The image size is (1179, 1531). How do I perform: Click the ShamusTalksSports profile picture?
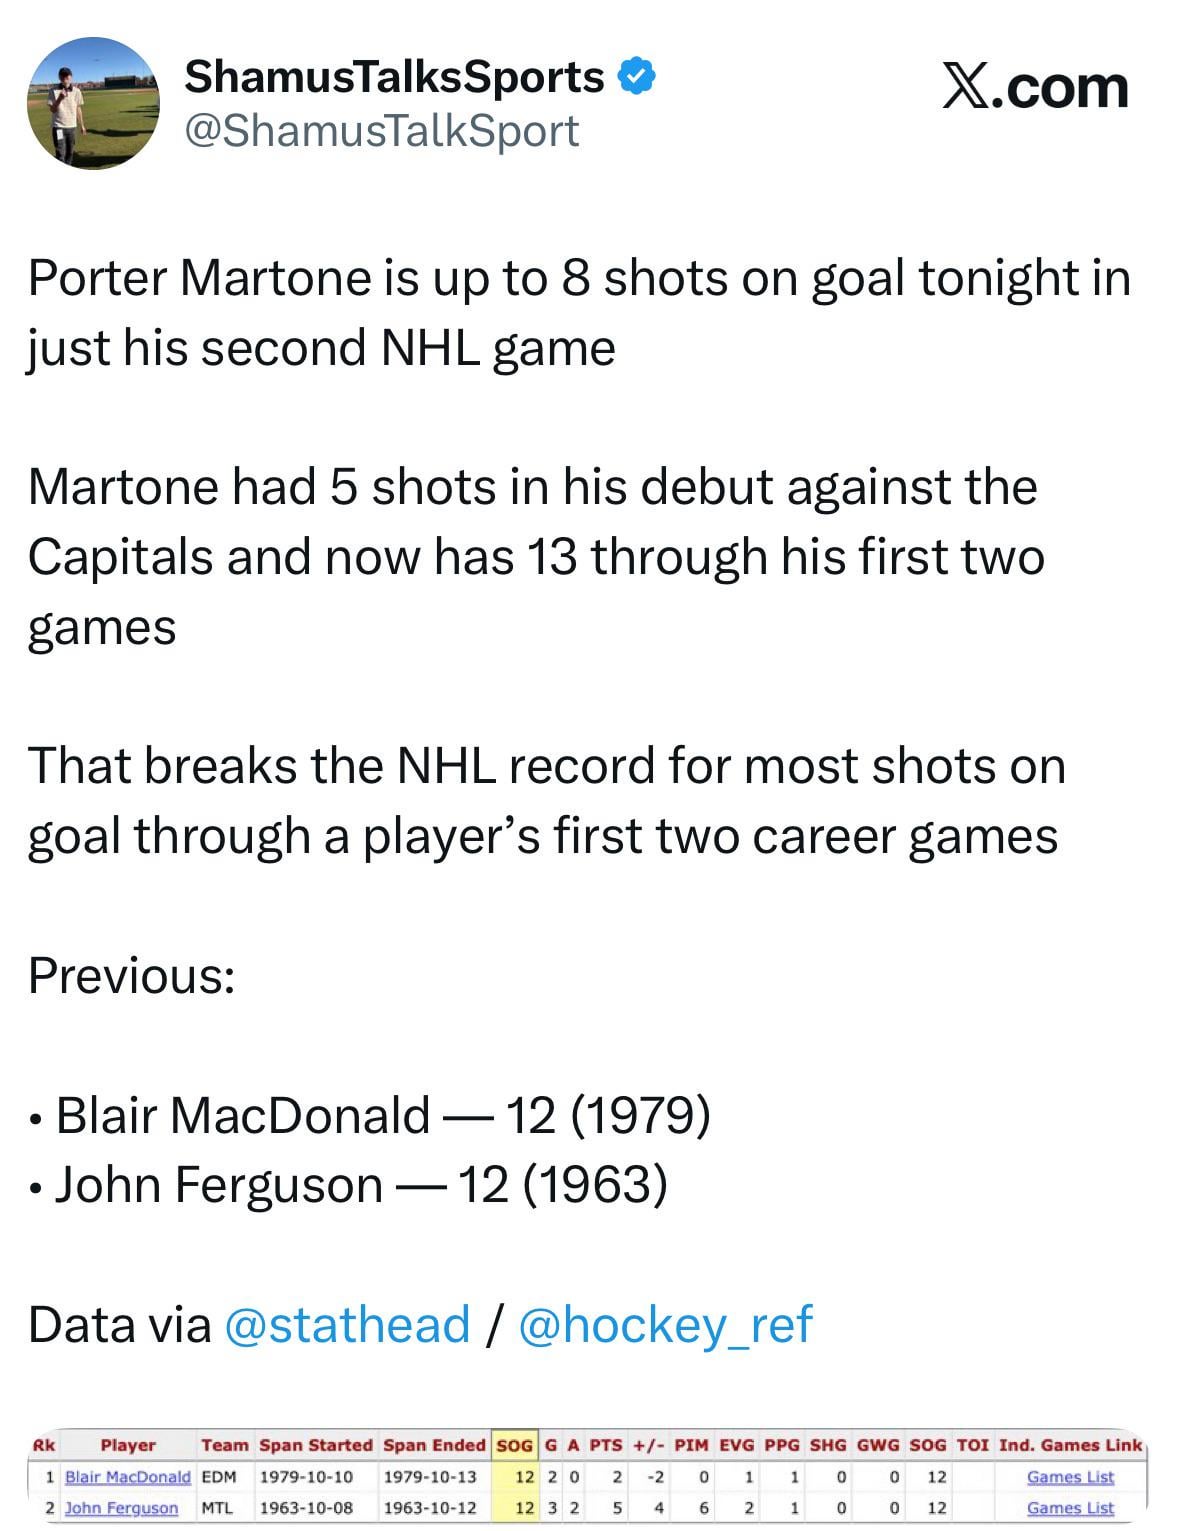pyautogui.click(x=92, y=102)
